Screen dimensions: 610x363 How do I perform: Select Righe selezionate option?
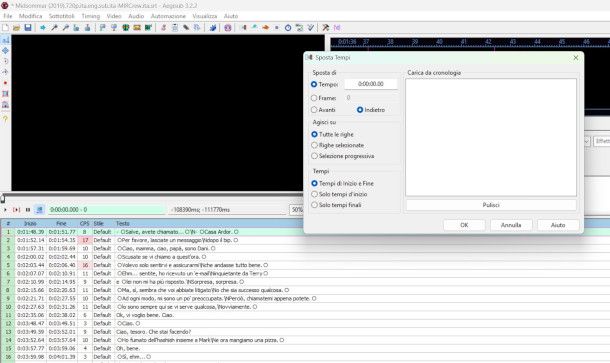coord(314,145)
